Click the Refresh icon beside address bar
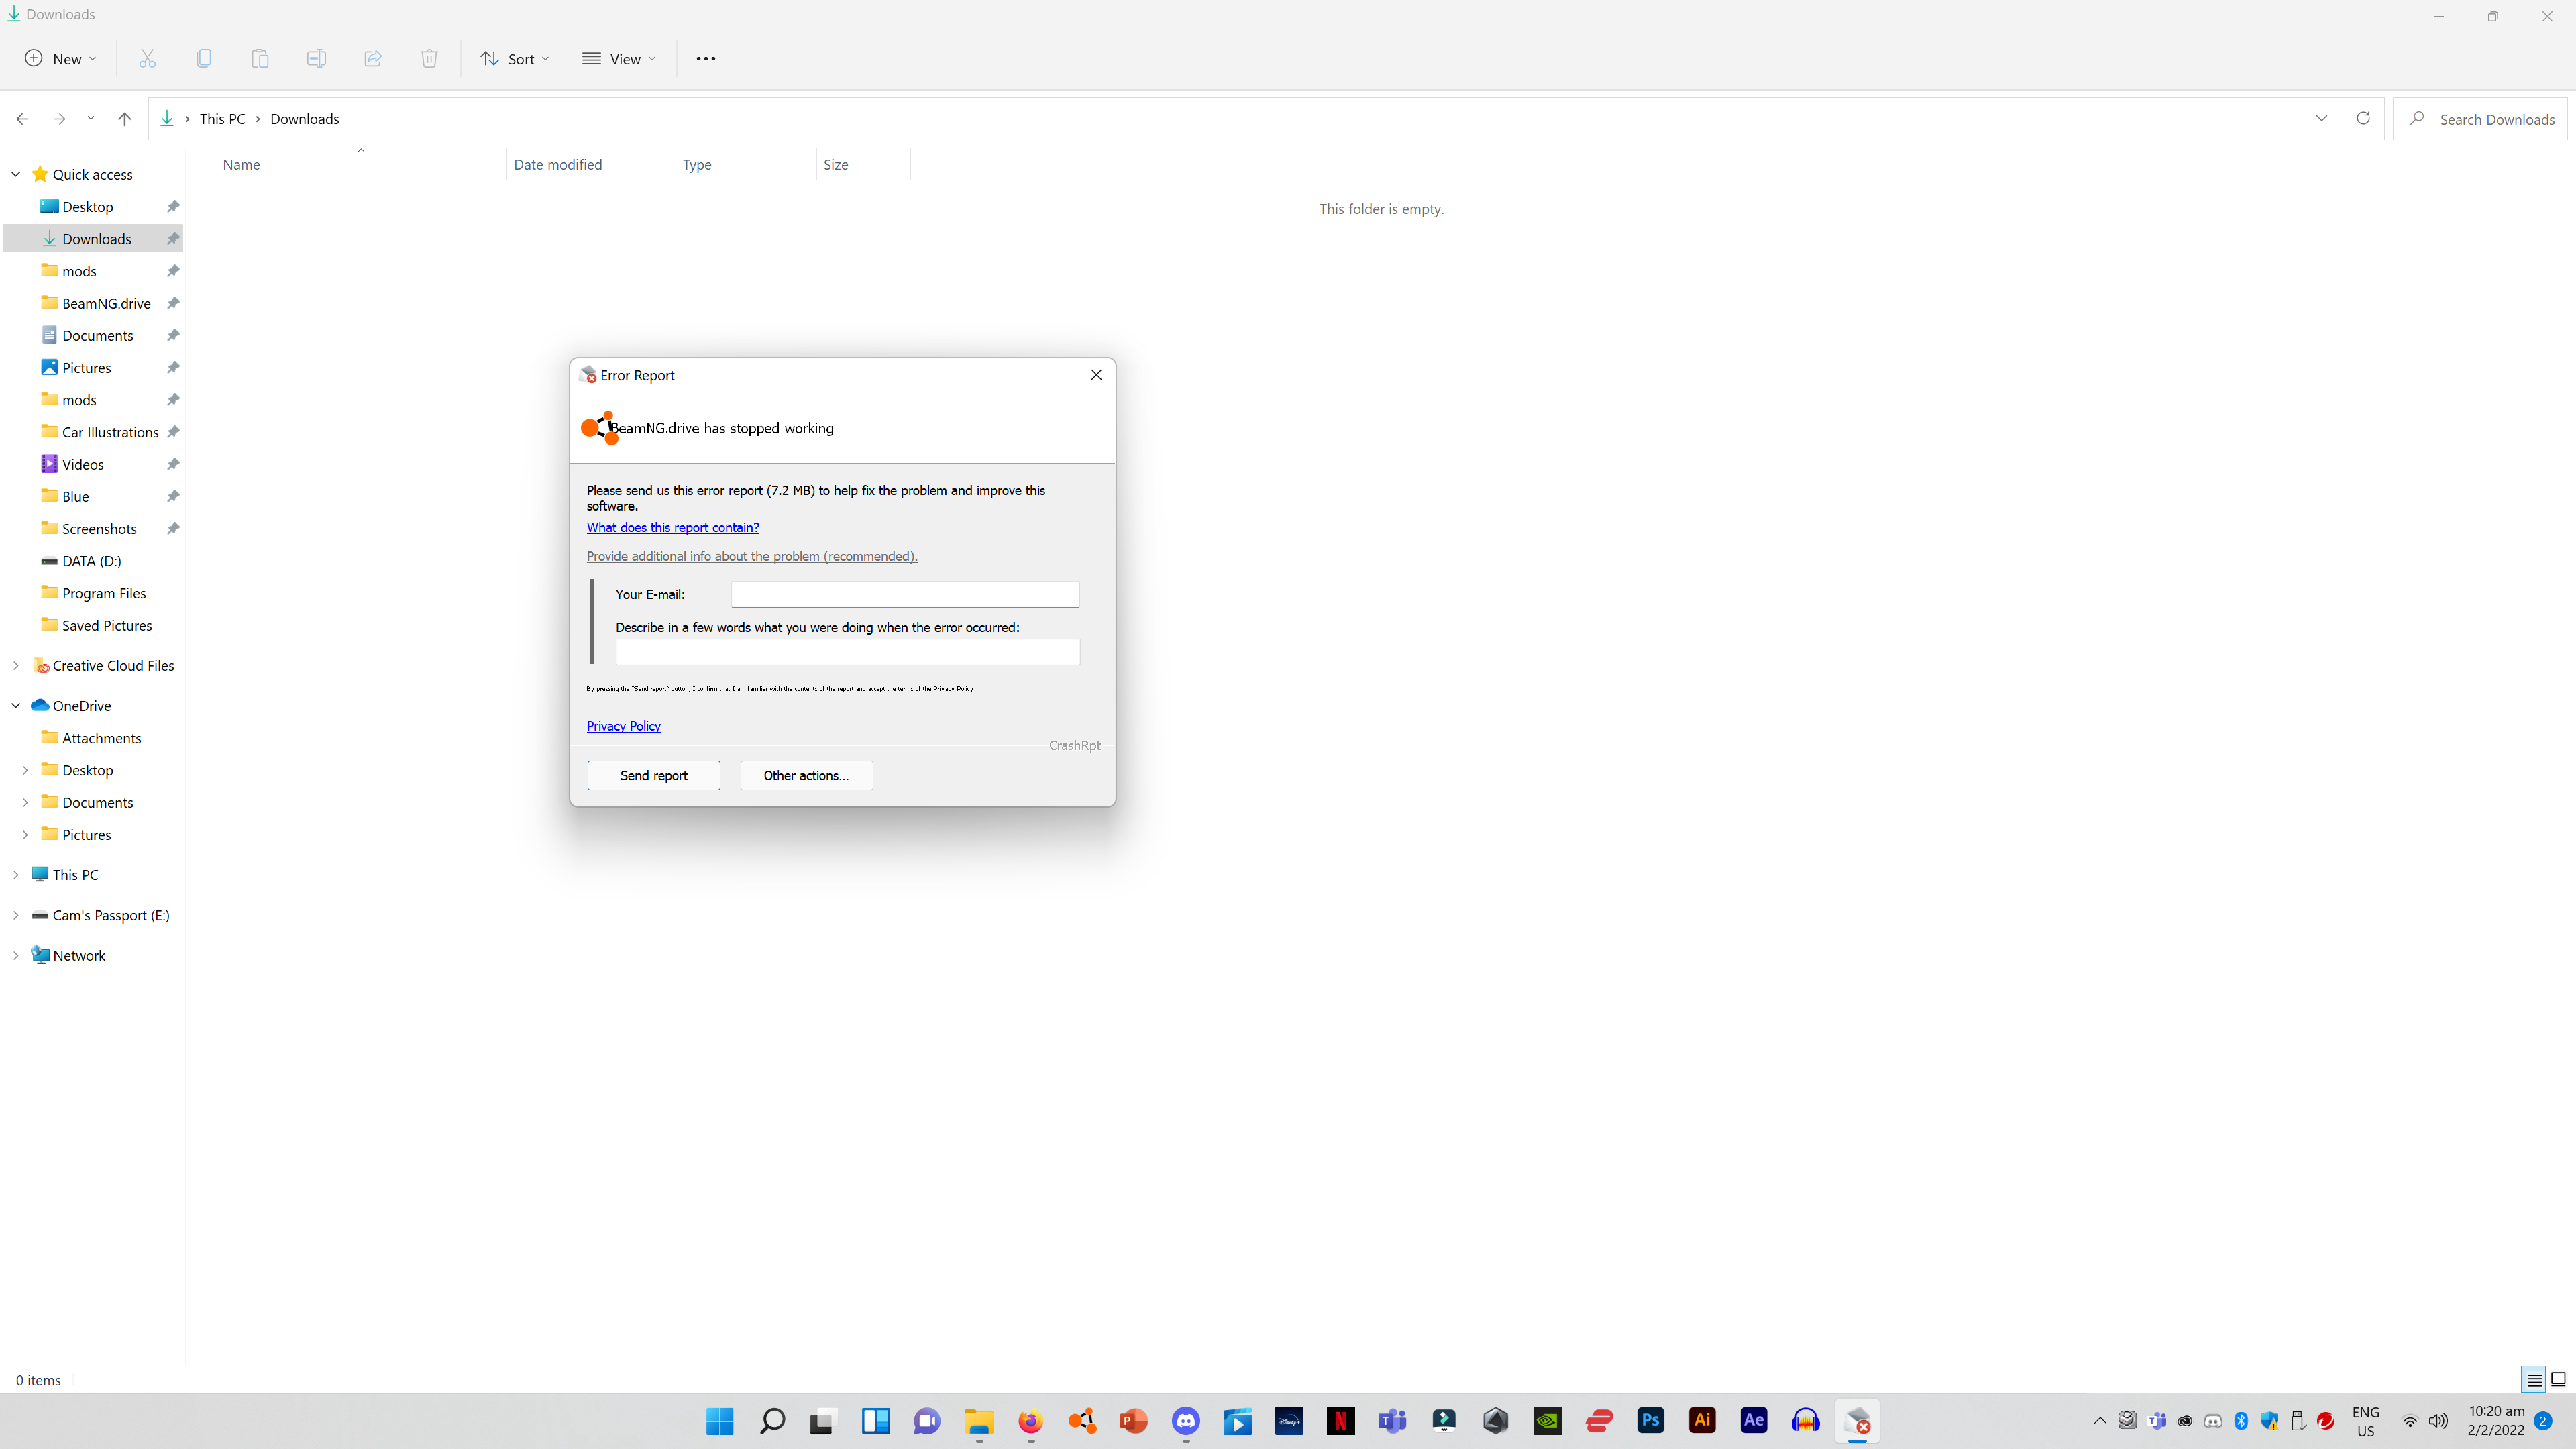Image resolution: width=2576 pixels, height=1449 pixels. click(2363, 118)
